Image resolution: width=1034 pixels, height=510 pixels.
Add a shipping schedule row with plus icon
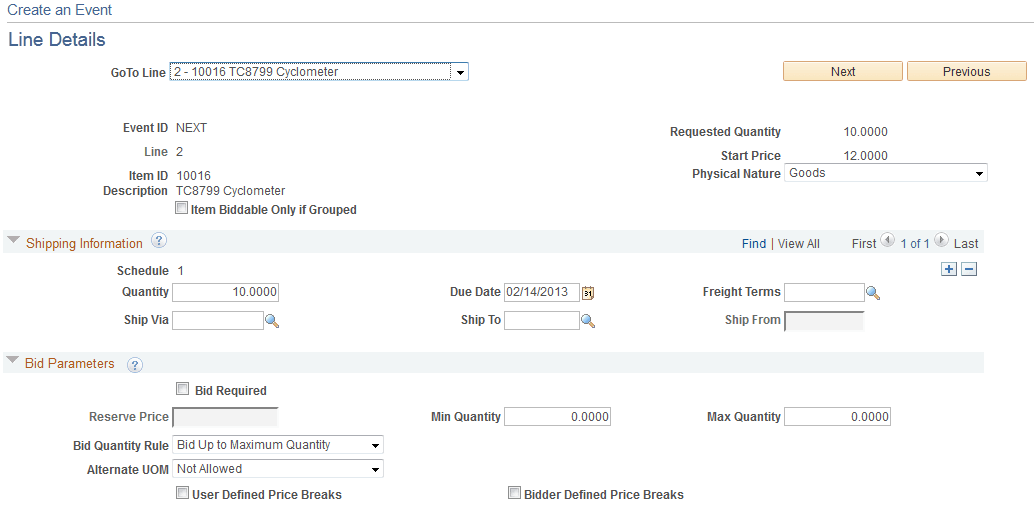949,269
